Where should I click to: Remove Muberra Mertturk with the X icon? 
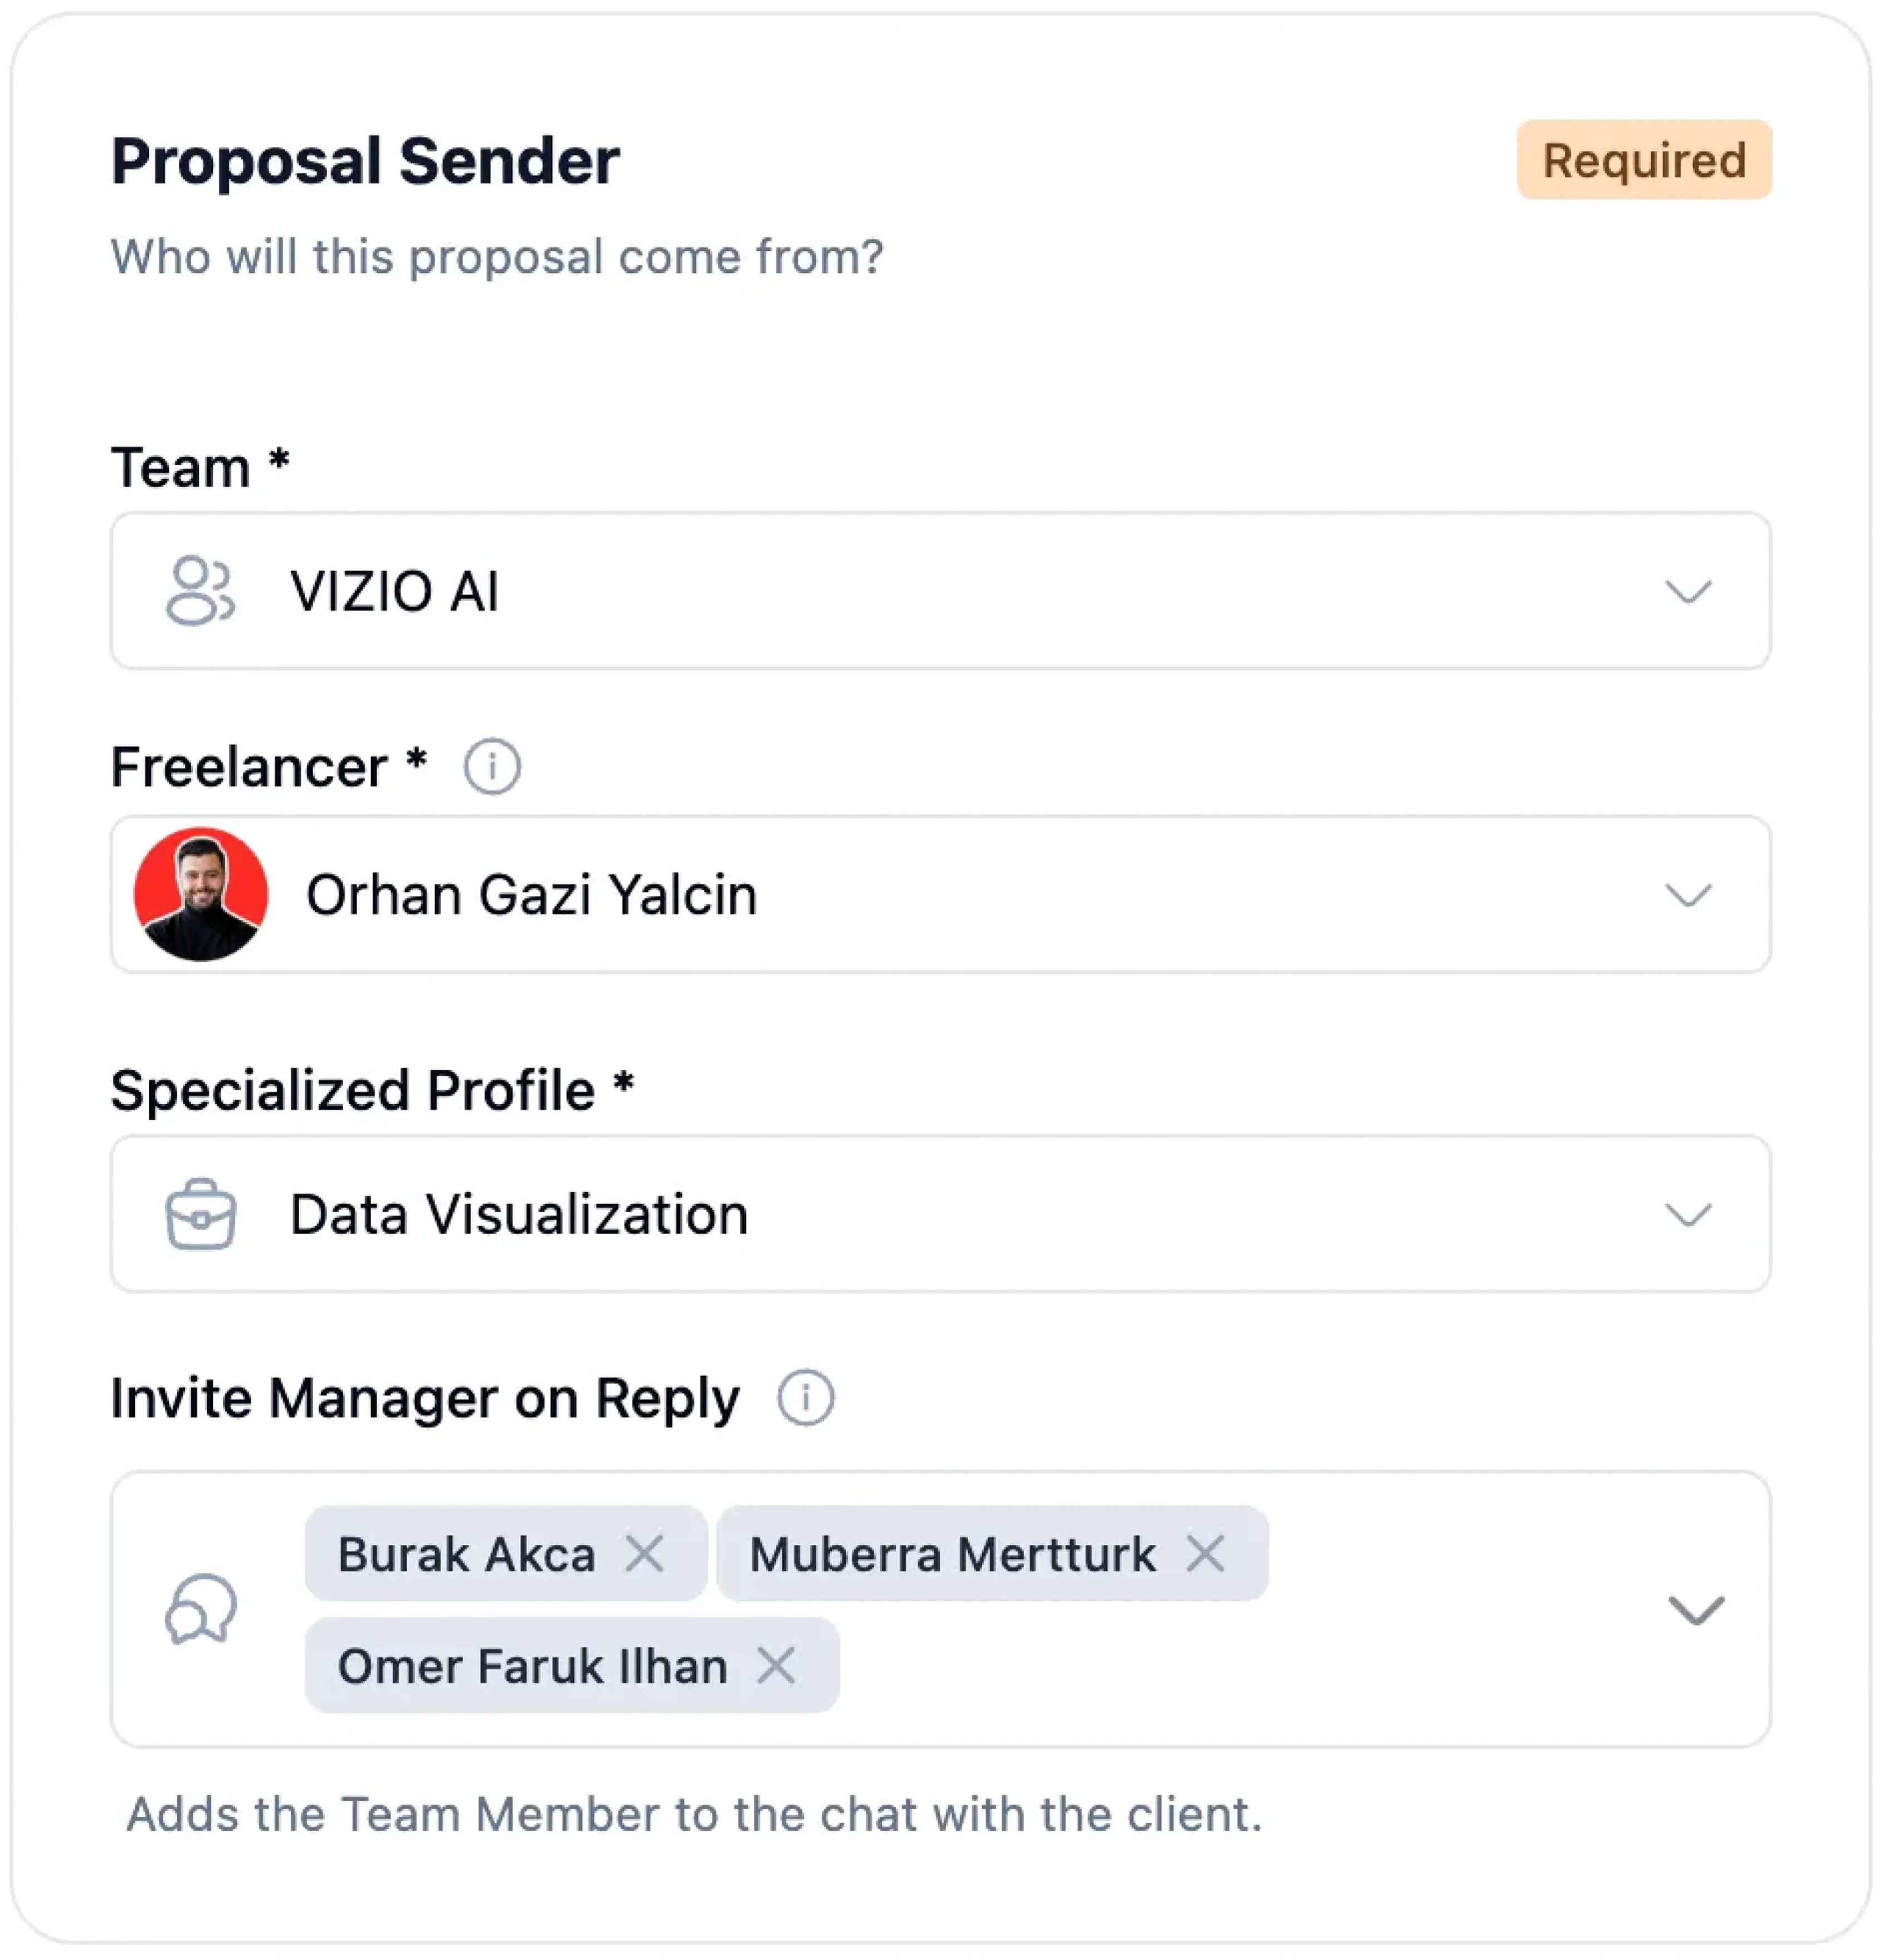[x=1205, y=1554]
